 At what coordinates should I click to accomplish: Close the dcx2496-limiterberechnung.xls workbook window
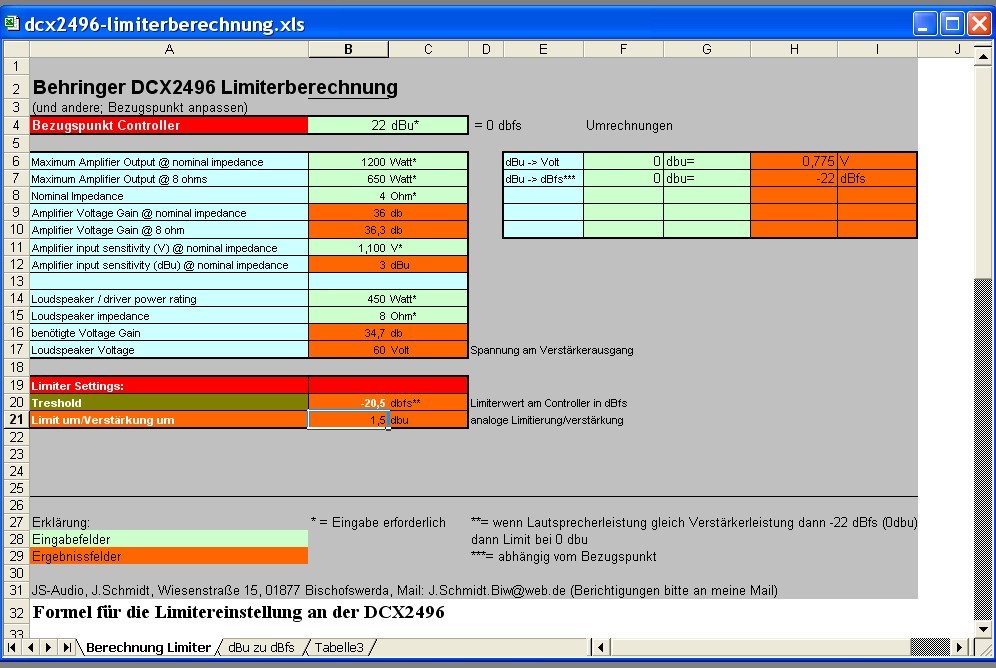(x=979, y=24)
